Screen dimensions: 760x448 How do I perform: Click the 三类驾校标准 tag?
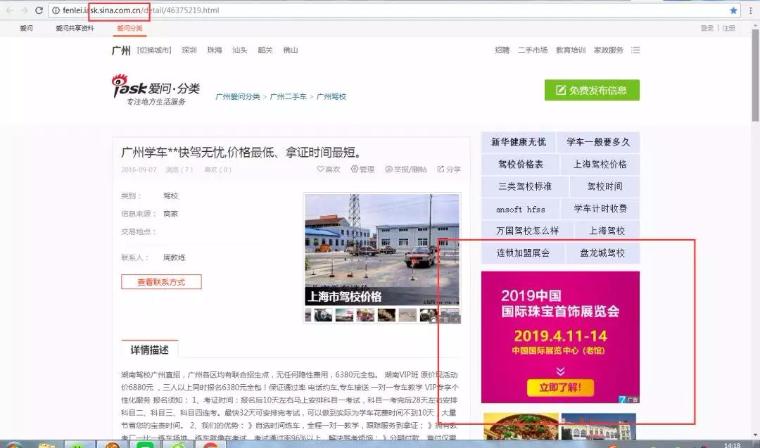click(525, 186)
